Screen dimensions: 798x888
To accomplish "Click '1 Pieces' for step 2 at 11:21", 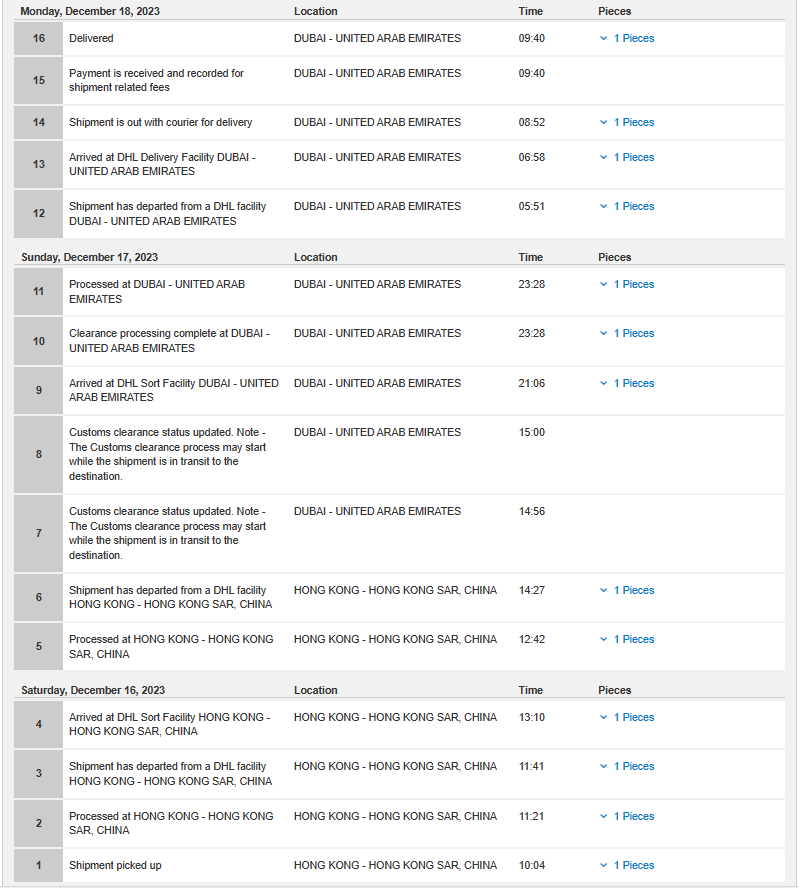I will pyautogui.click(x=634, y=816).
